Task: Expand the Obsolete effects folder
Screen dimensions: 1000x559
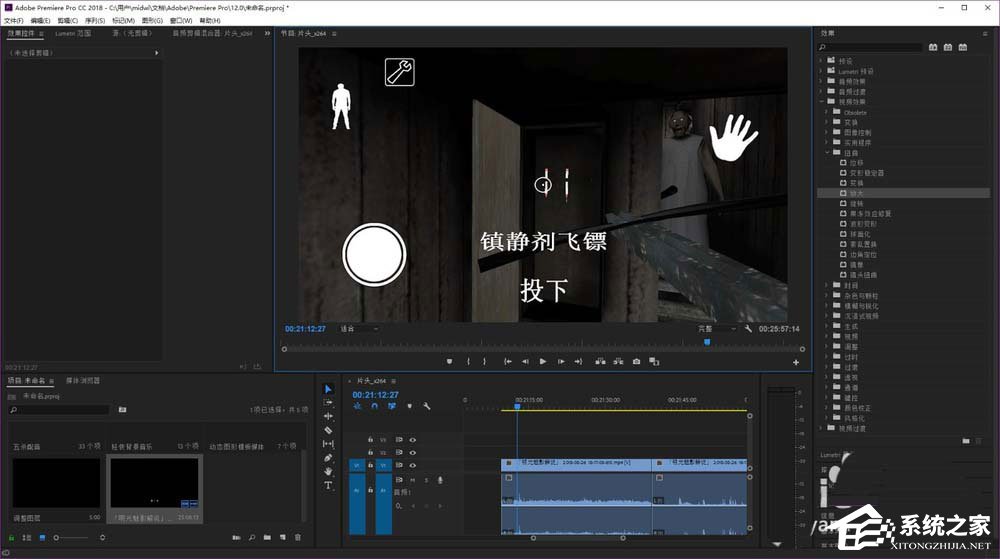Action: (828, 112)
